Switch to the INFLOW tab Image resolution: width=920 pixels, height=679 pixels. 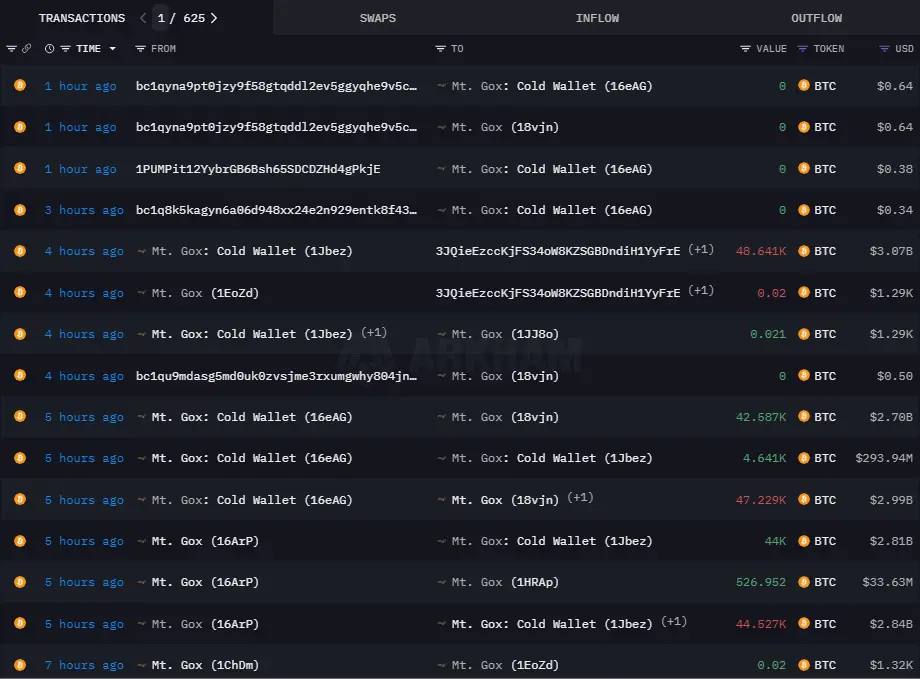point(597,18)
